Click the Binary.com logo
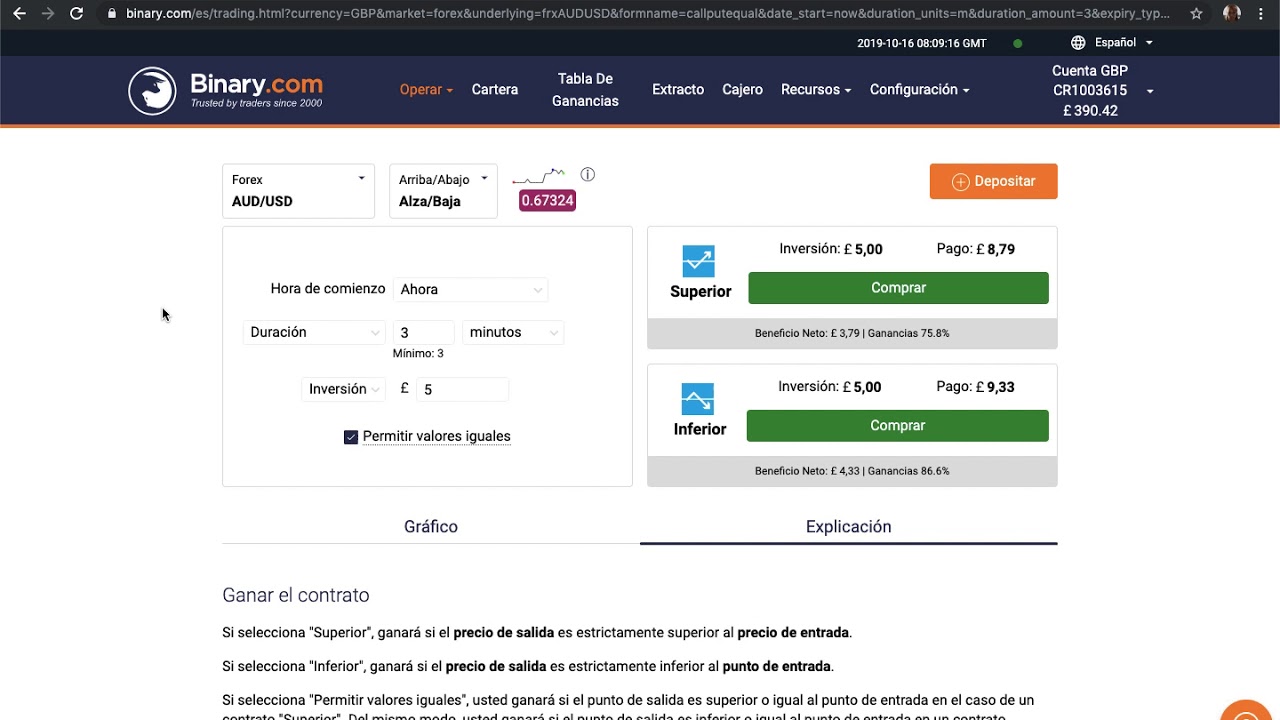 point(226,91)
